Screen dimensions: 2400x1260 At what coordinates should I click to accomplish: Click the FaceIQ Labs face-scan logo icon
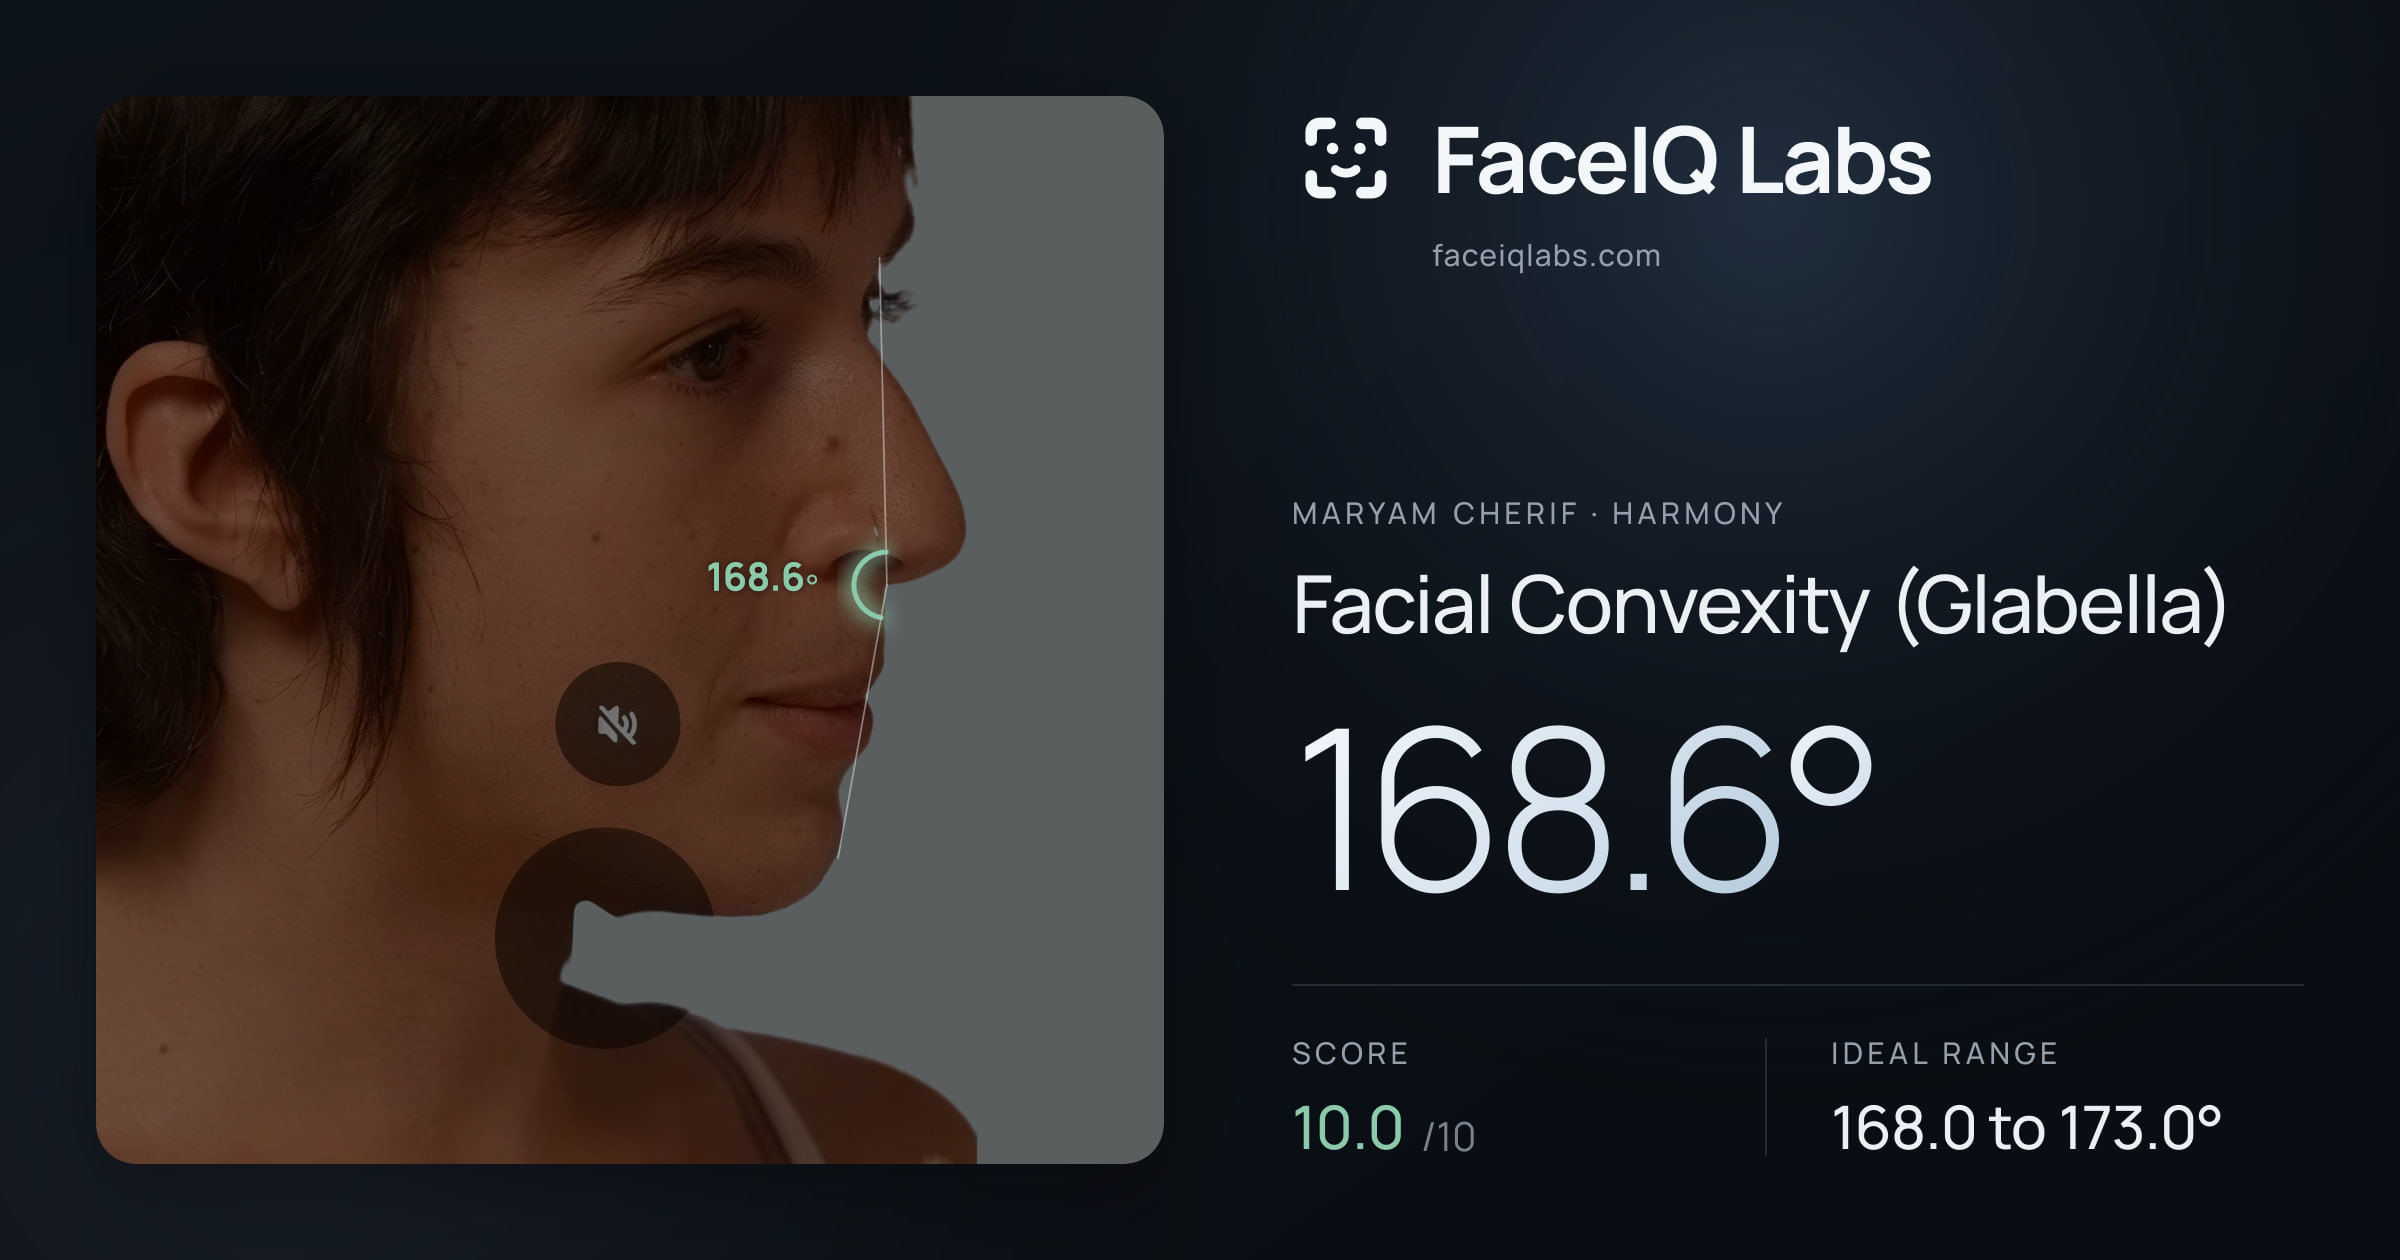(1346, 158)
